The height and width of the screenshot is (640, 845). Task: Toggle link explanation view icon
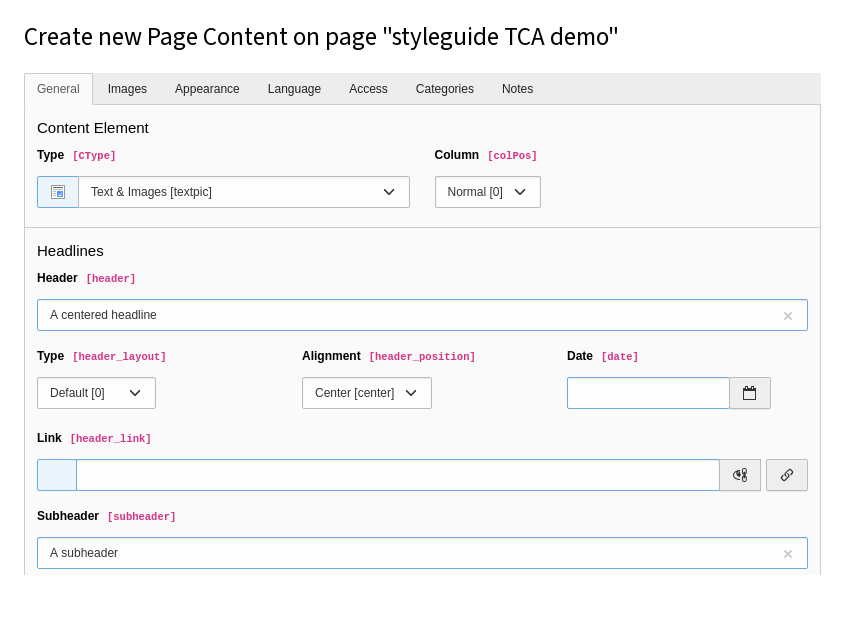pyautogui.click(x=740, y=475)
